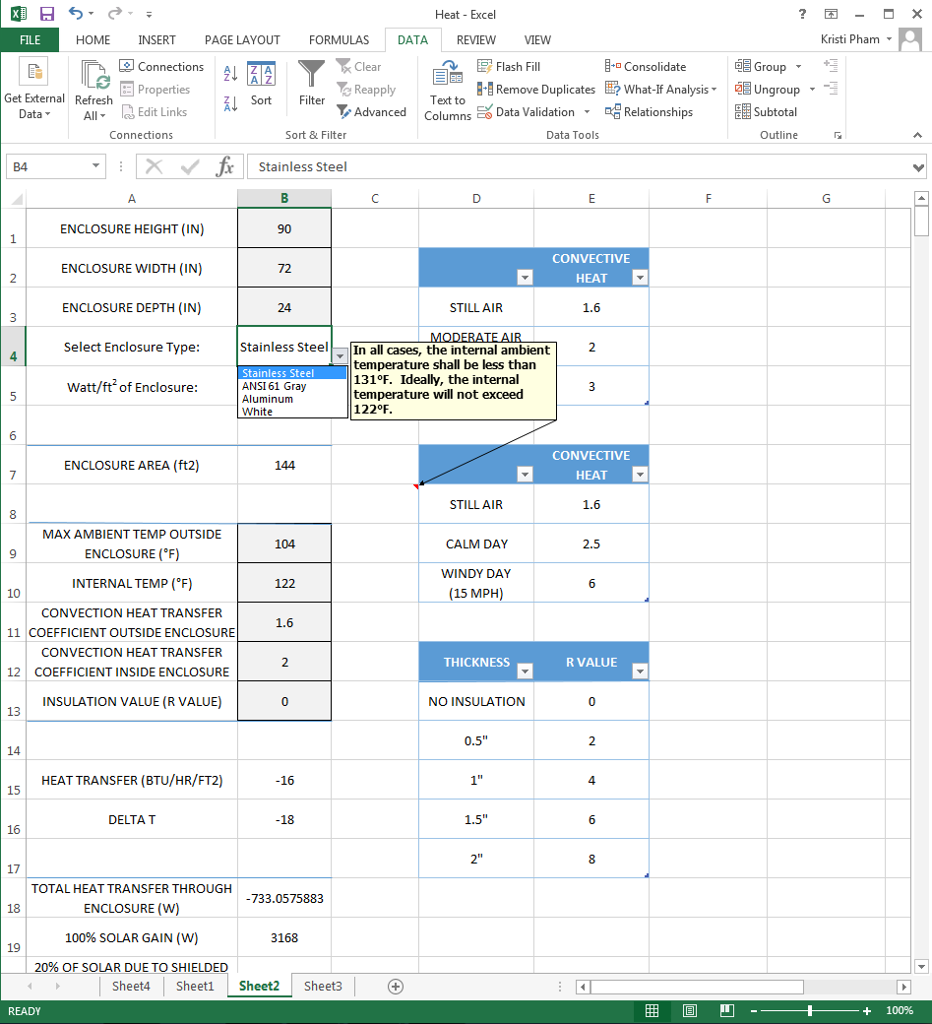The image size is (932, 1024).
Task: Click 100% zoom level
Action: pos(899,1011)
